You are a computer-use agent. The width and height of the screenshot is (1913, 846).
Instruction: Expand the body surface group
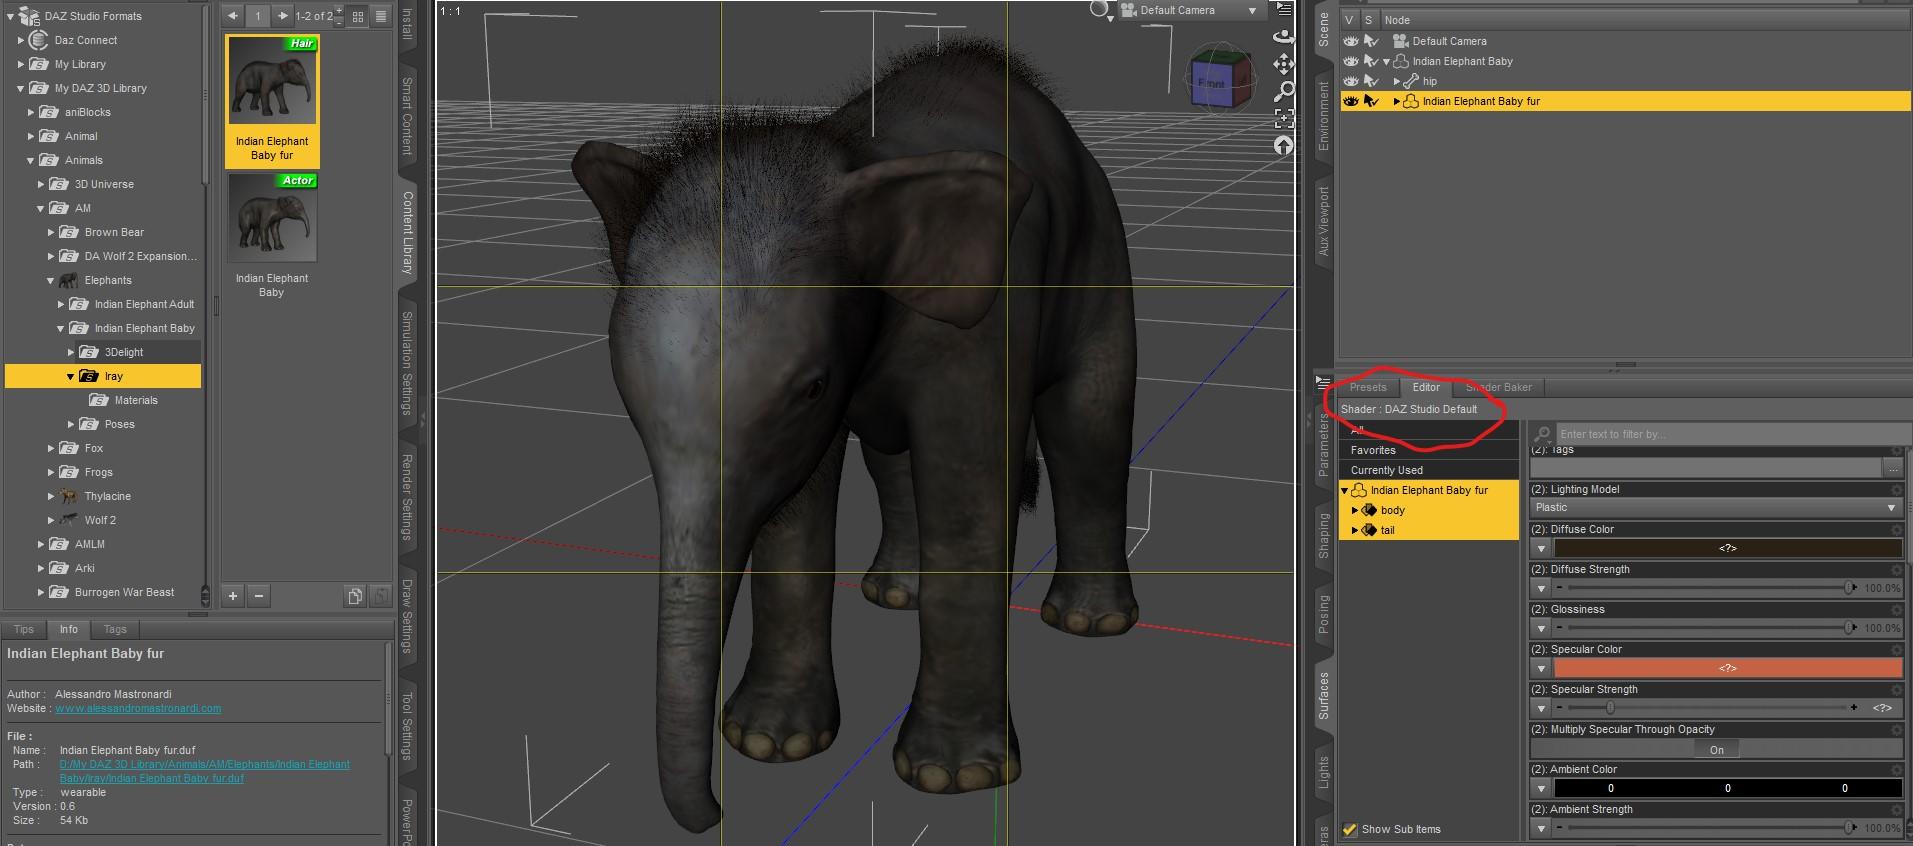[1355, 510]
